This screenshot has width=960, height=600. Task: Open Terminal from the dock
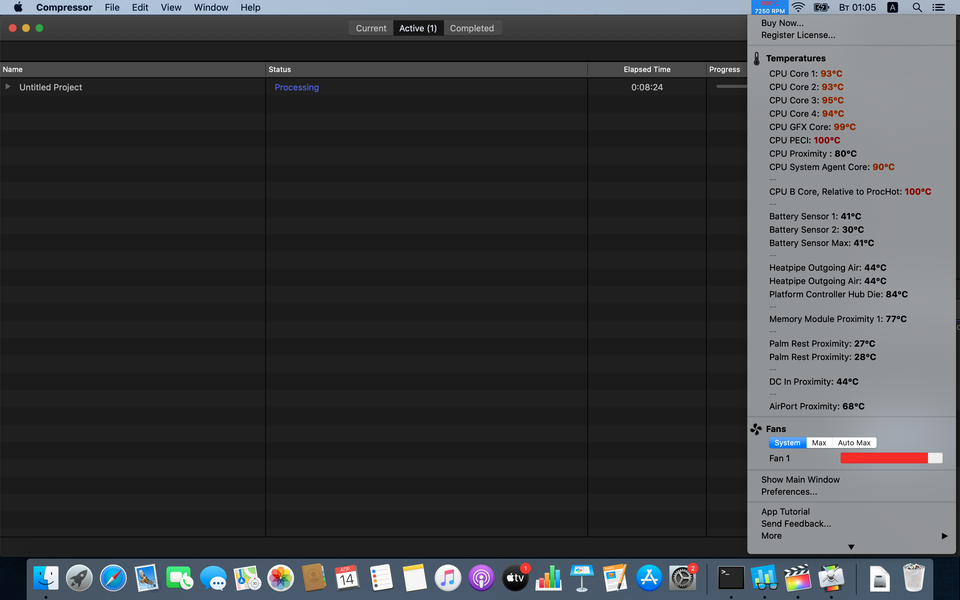pyautogui.click(x=731, y=577)
